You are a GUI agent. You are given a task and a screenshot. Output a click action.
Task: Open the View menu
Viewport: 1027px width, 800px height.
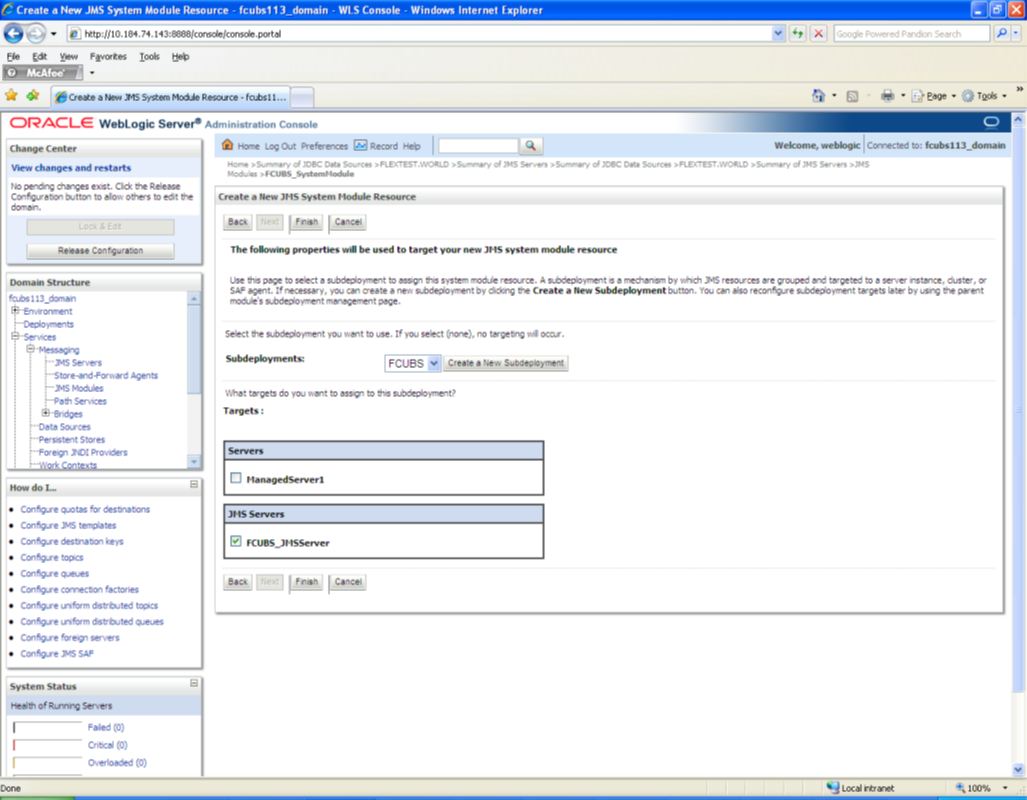point(68,56)
